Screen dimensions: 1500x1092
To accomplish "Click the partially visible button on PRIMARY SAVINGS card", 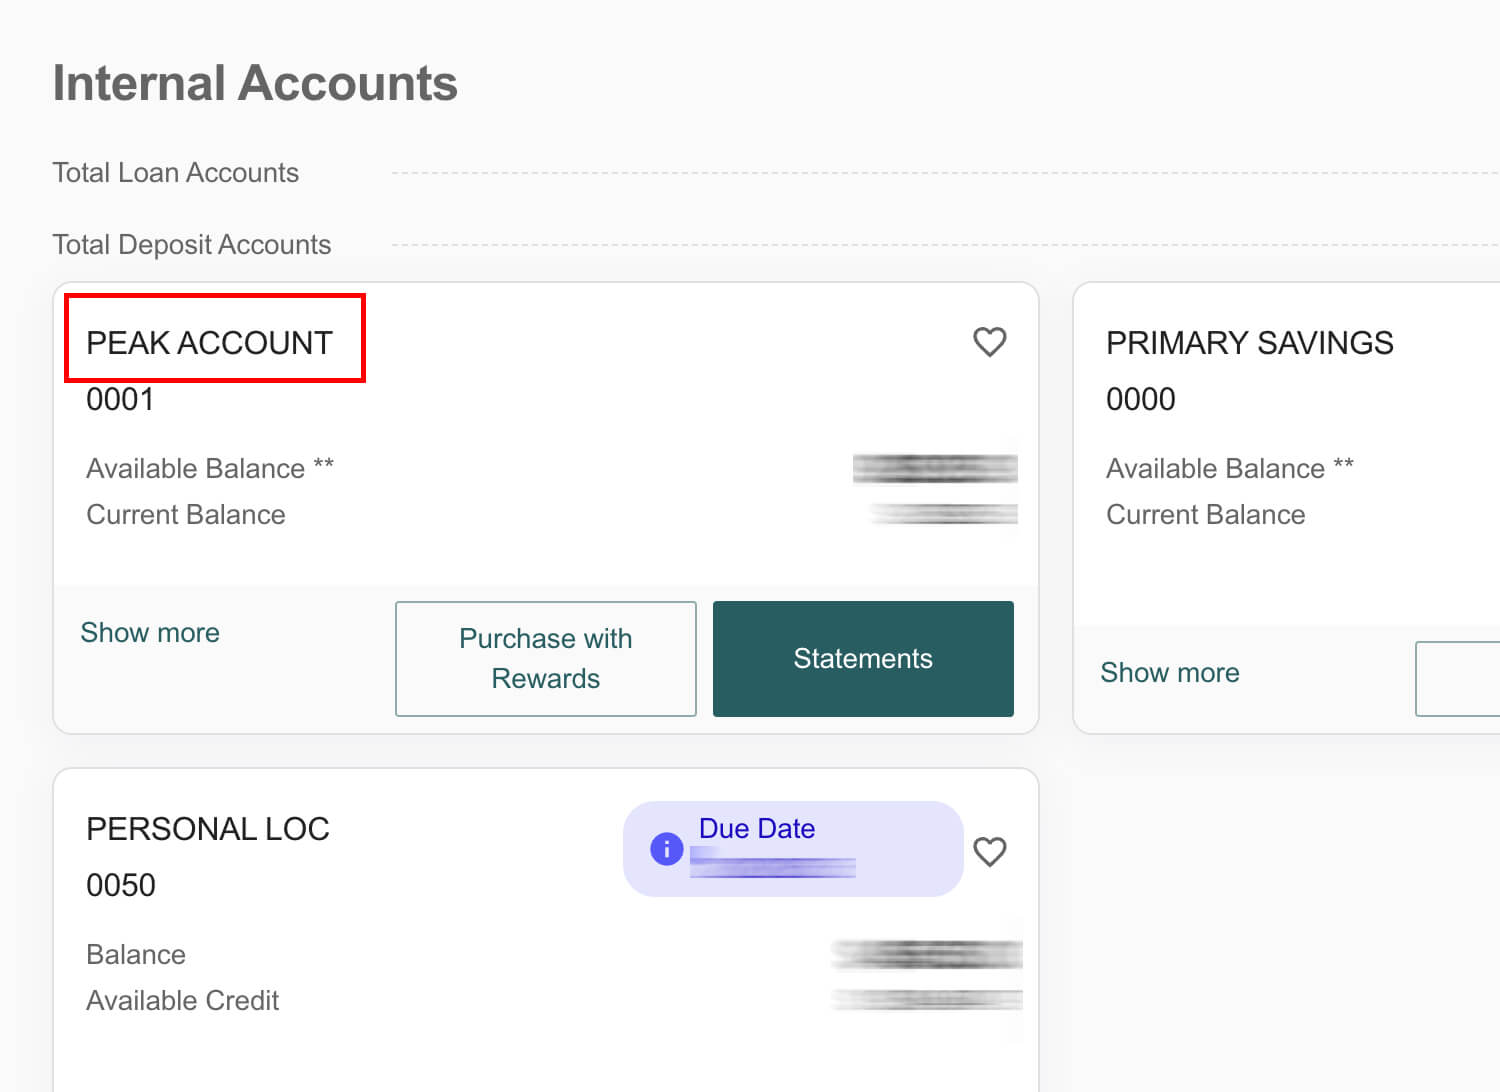I will 1460,679.
